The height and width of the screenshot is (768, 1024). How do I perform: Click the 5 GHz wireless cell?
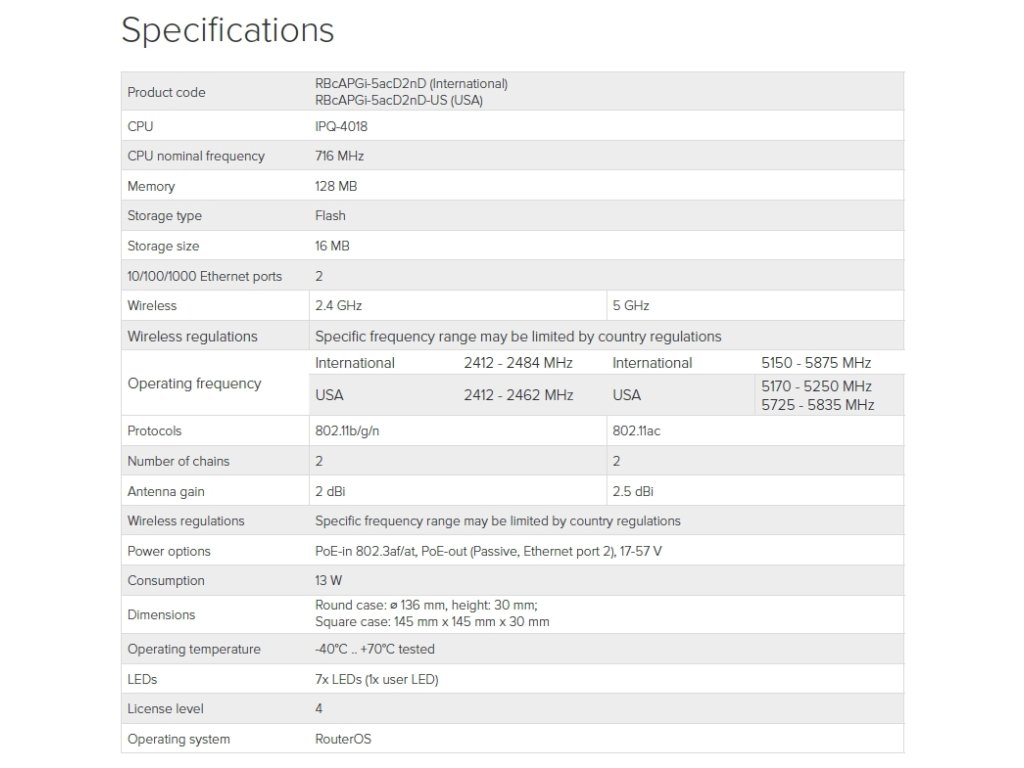click(x=630, y=306)
